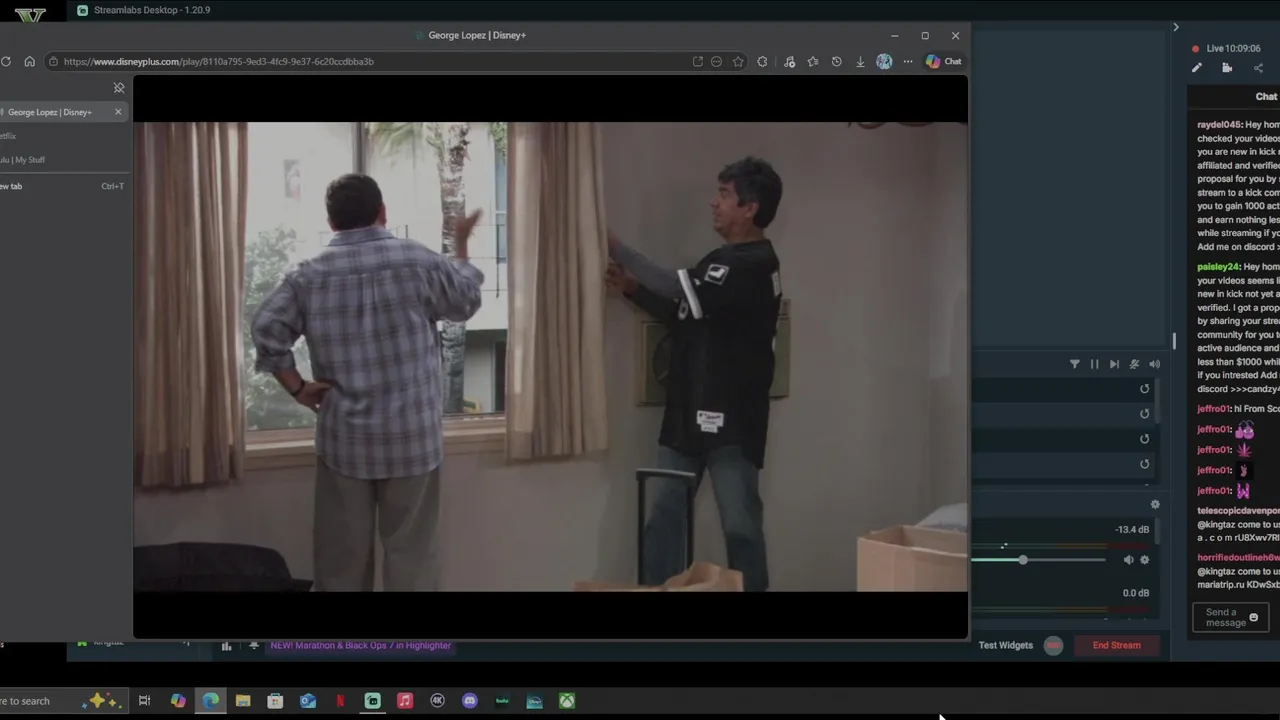Click the Disney+ video player
The height and width of the screenshot is (720, 1280).
pos(550,357)
